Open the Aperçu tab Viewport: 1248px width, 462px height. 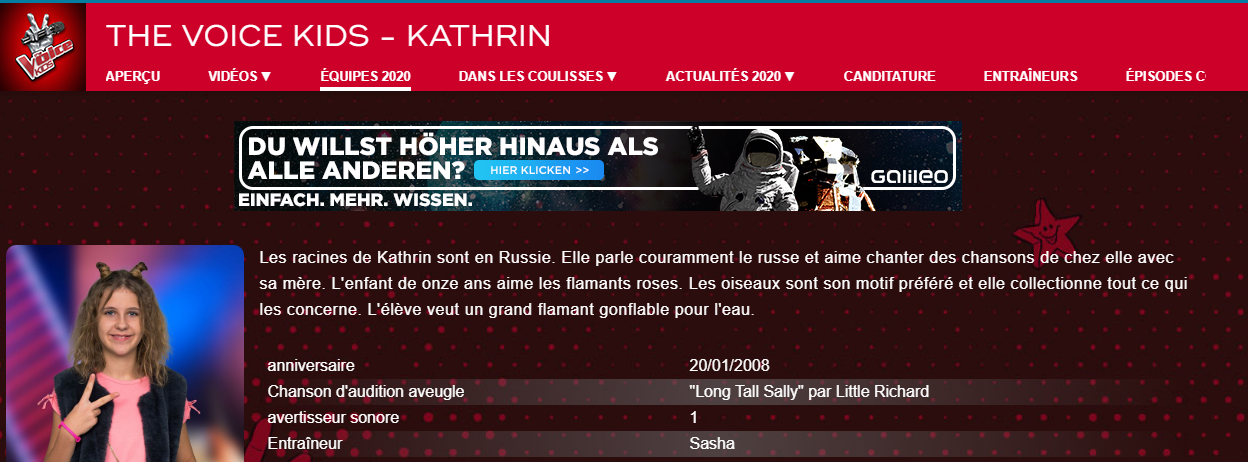(133, 76)
